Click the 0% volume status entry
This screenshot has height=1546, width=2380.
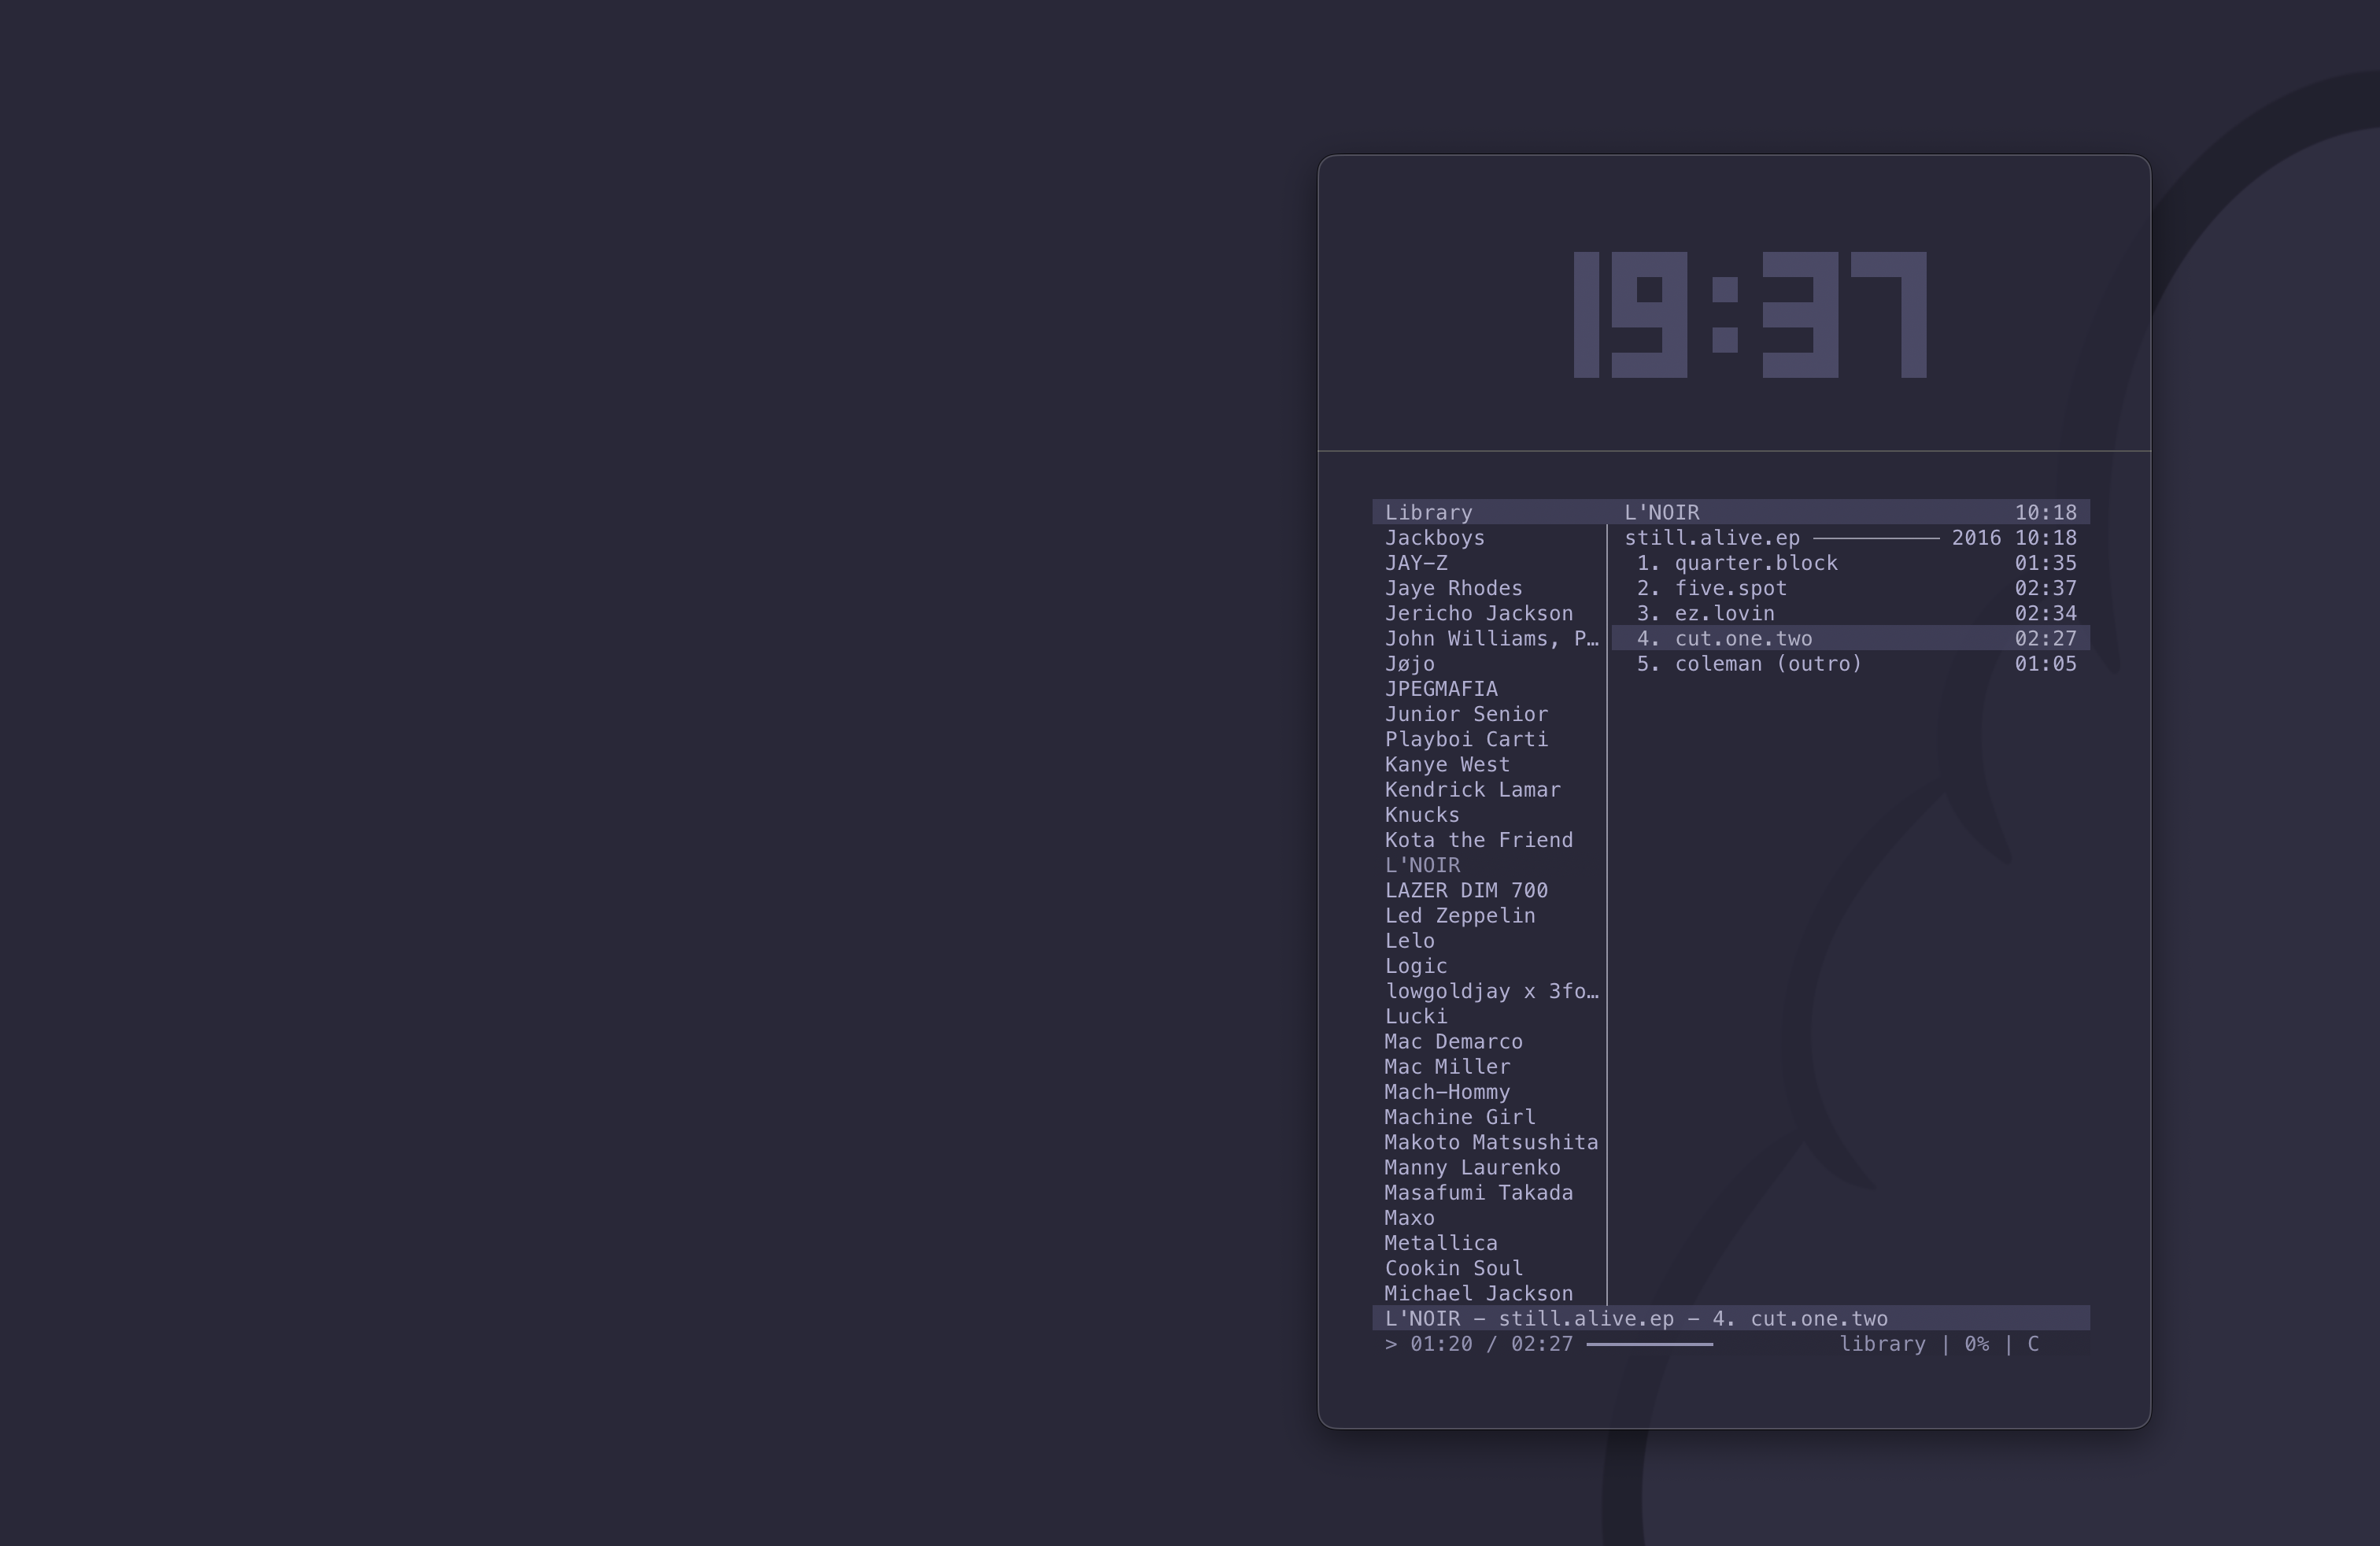coord(1976,1344)
